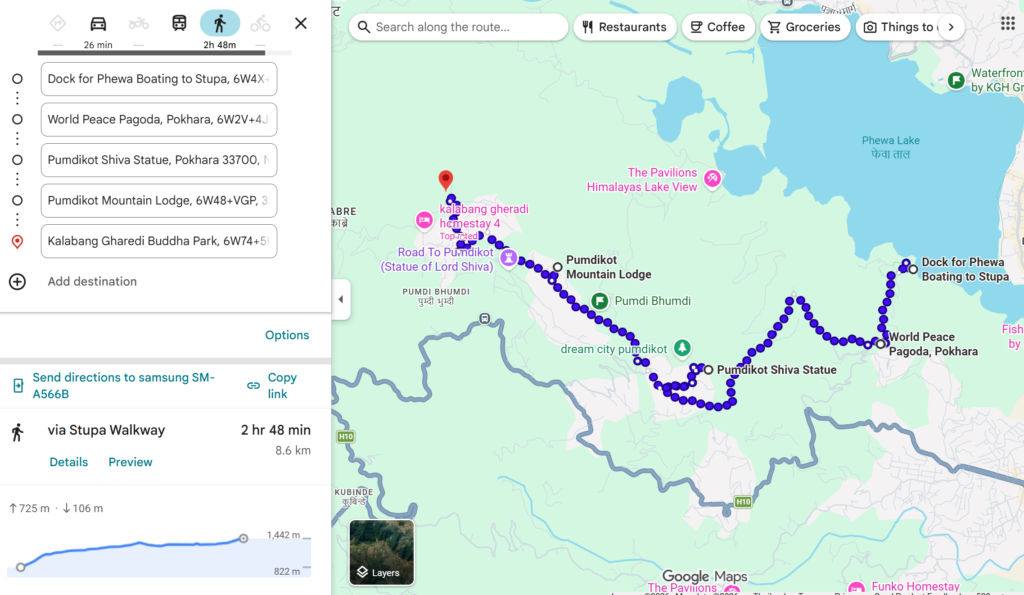
Task: Click the Funko Homestay marker
Action: (x=856, y=587)
